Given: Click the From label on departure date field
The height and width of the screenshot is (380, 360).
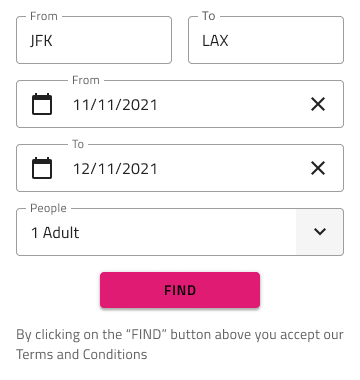Looking at the screenshot, I should 86,80.
